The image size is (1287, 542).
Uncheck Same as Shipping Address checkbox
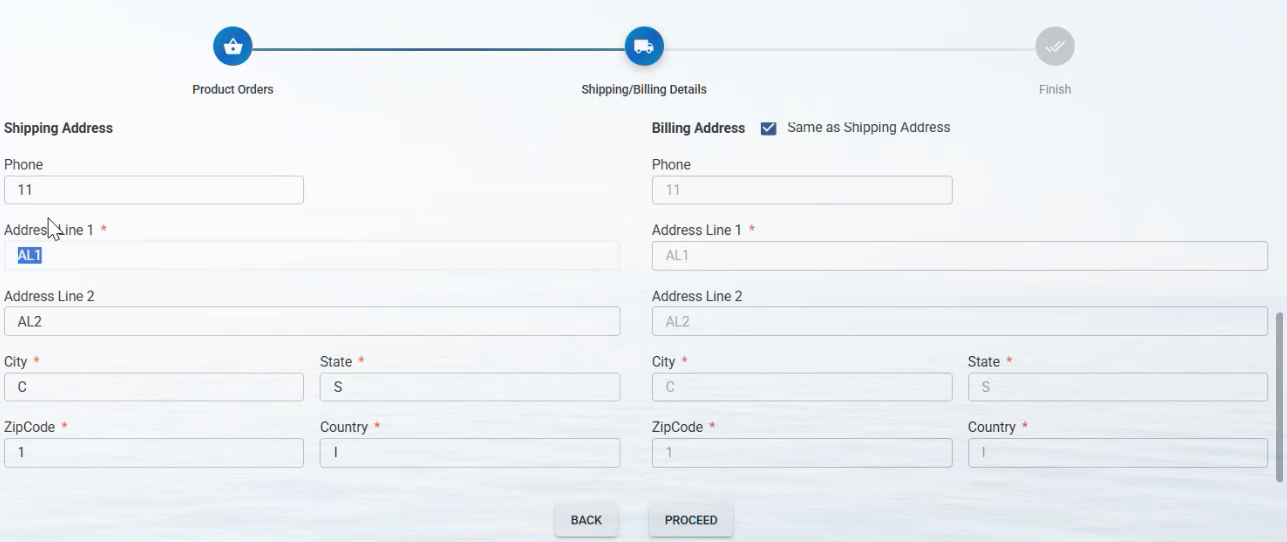pyautogui.click(x=768, y=128)
